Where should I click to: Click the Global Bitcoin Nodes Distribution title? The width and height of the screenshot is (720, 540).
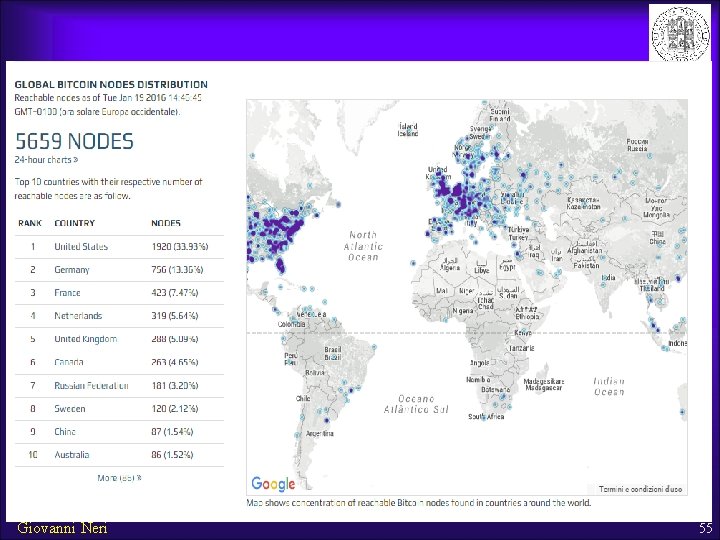[x=111, y=84]
